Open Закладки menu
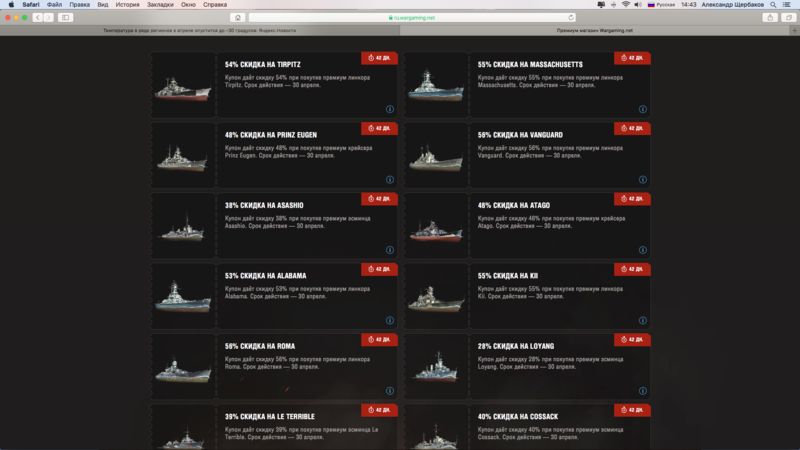Viewport: 800px width, 450px height. click(x=160, y=5)
